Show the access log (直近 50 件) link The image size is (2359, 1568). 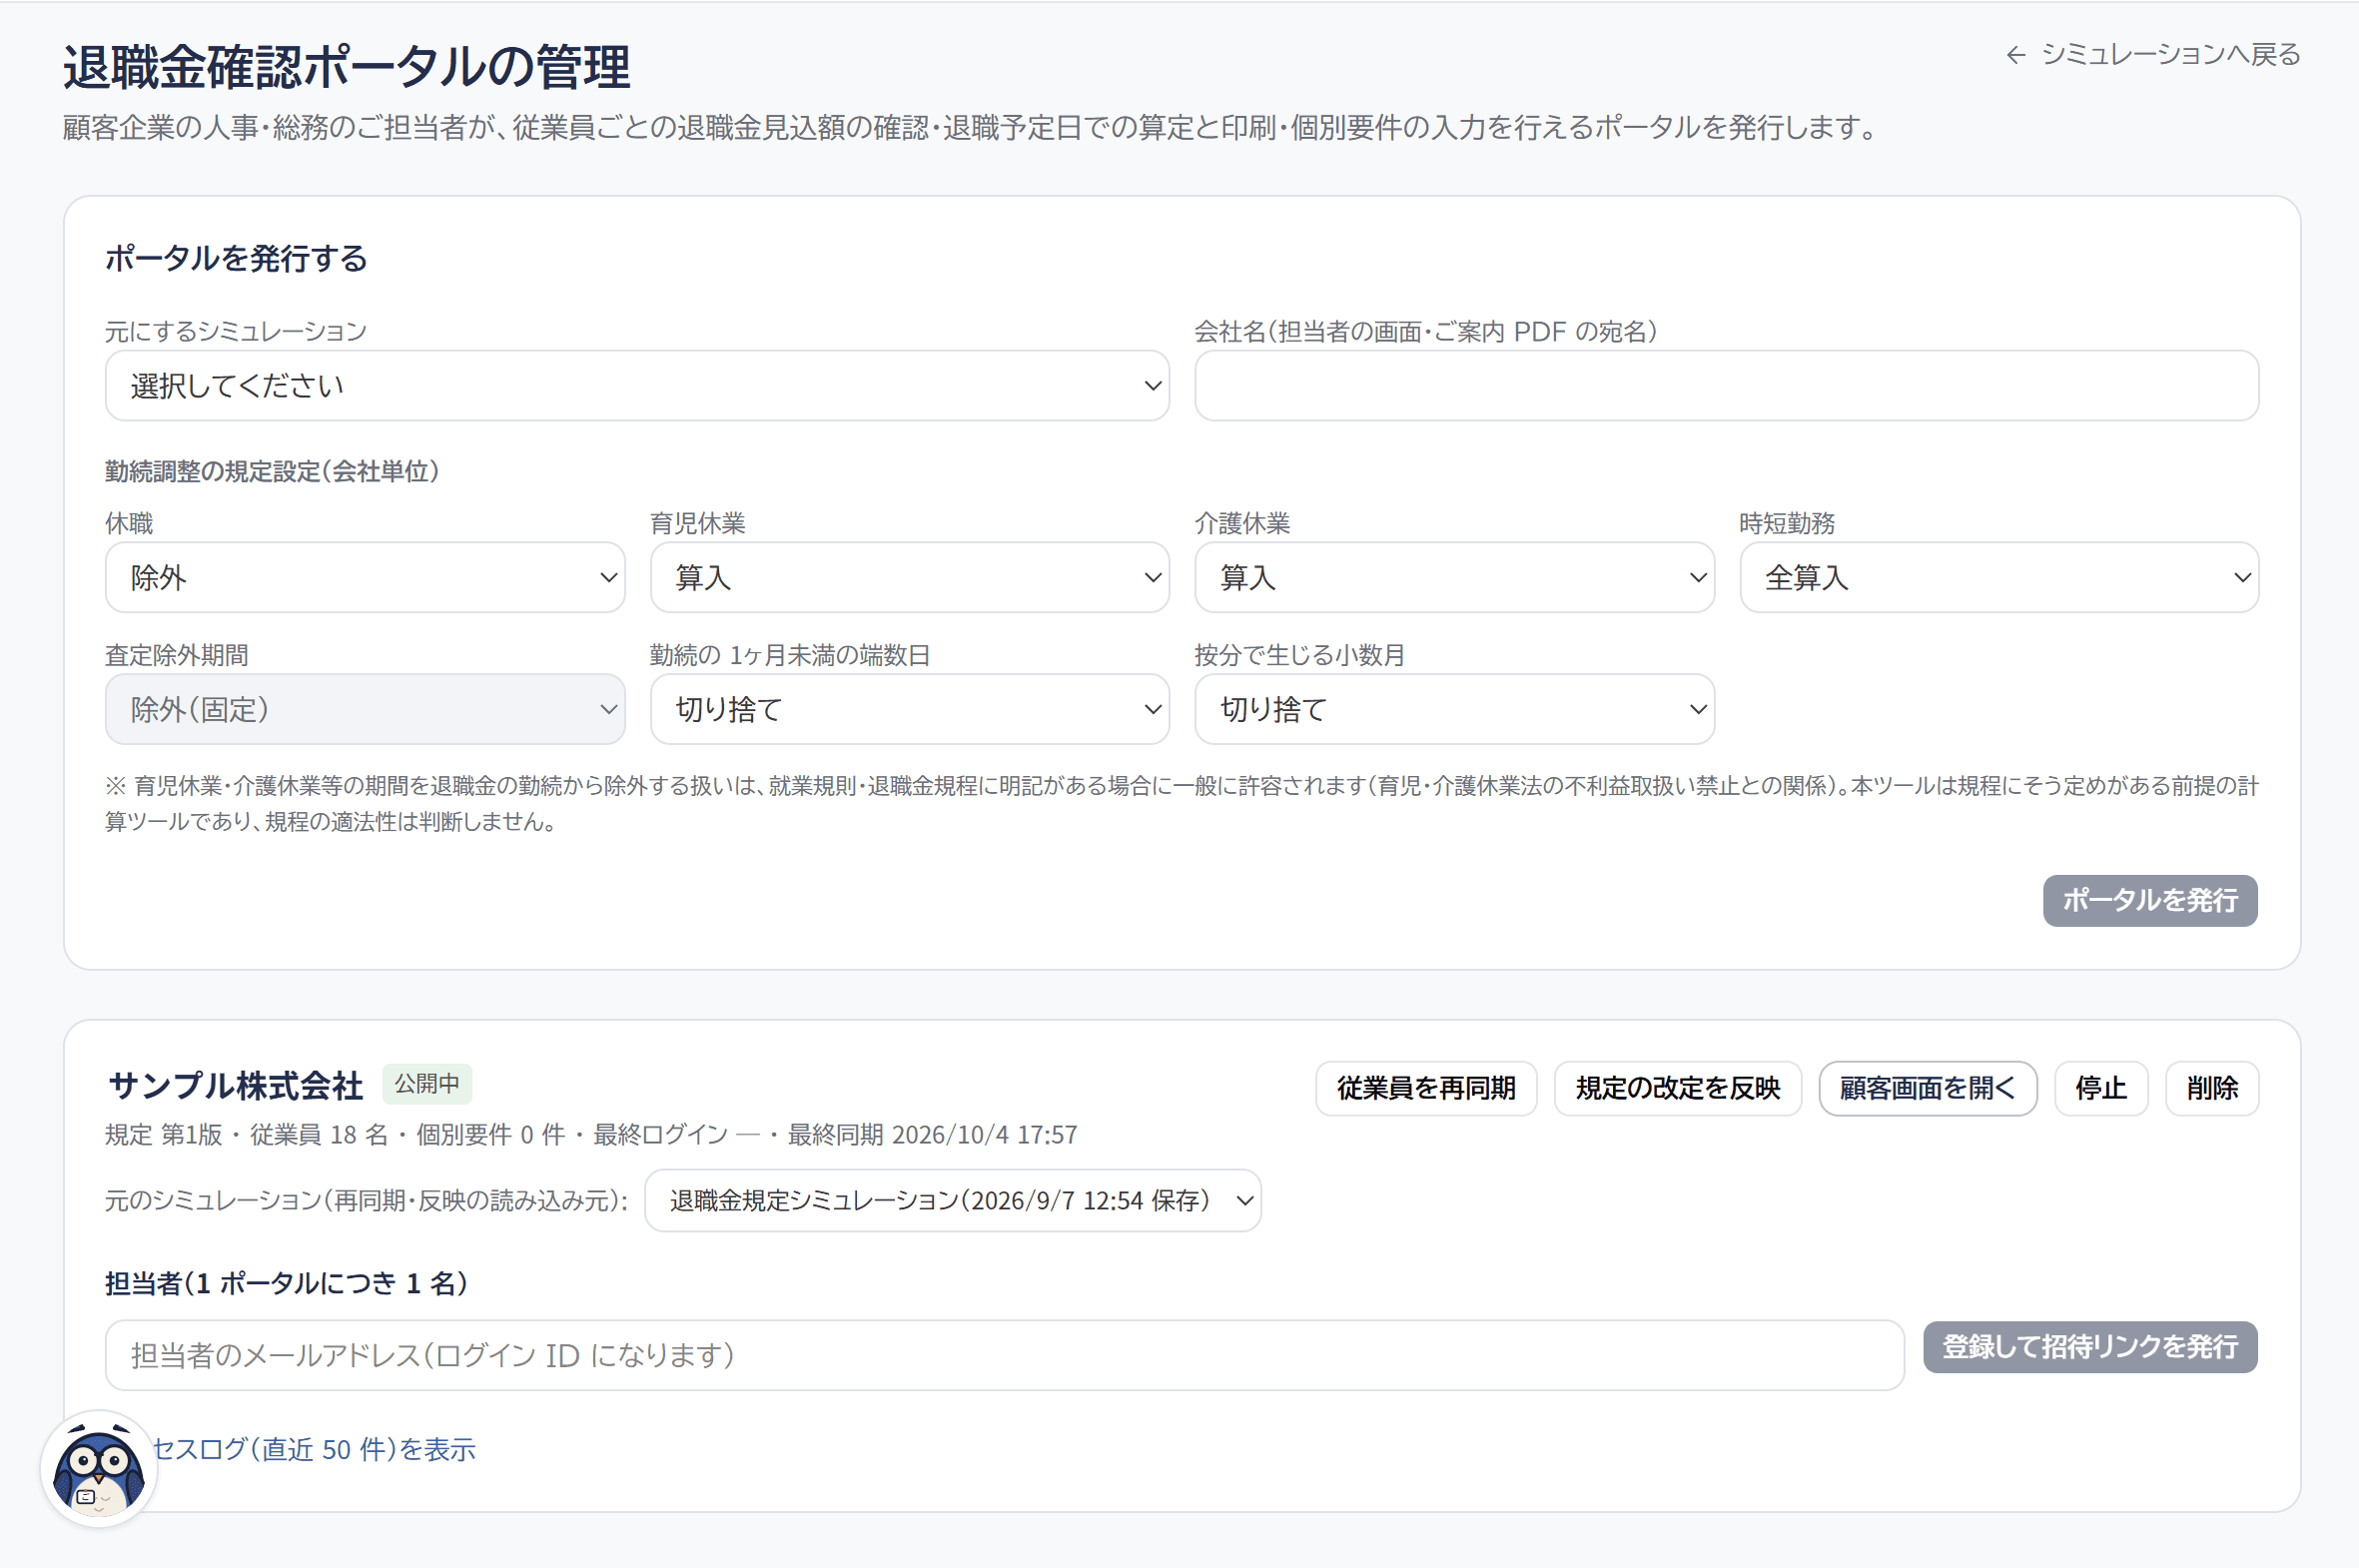pos(312,1449)
